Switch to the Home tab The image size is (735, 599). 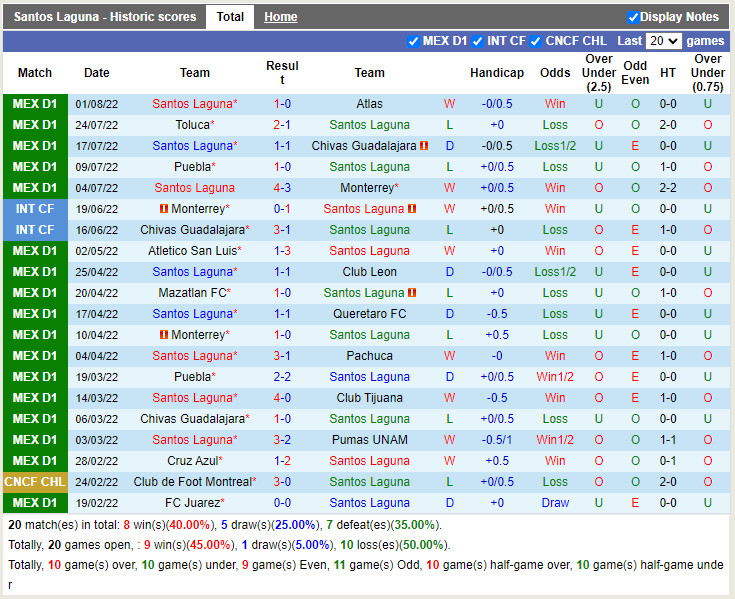coord(280,17)
